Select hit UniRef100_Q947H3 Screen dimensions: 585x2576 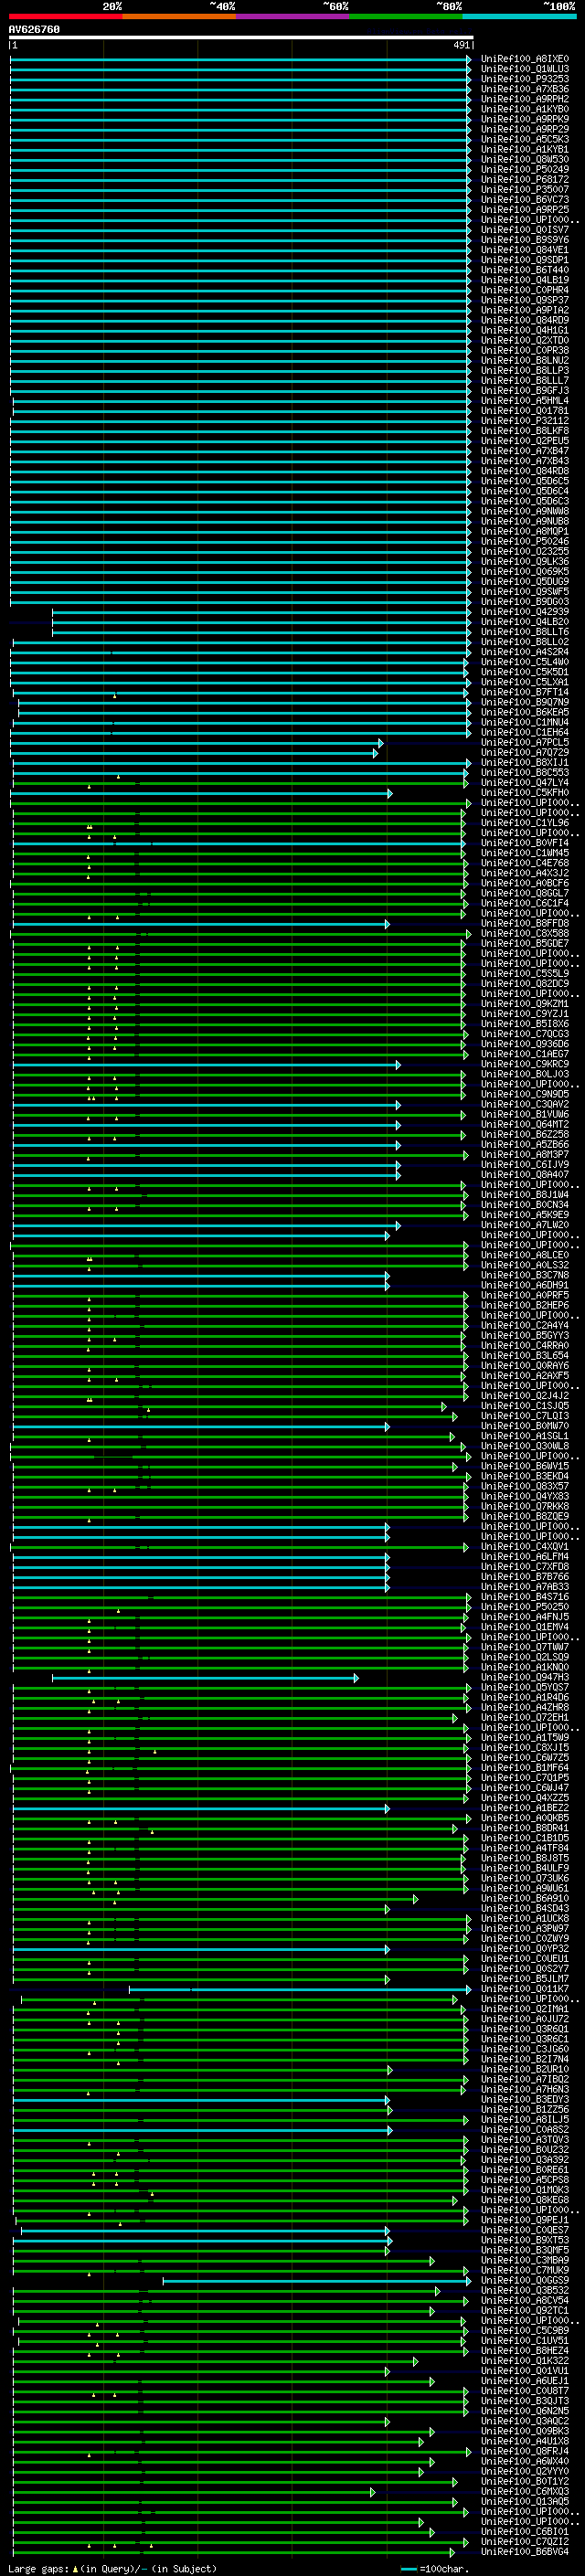(524, 1678)
